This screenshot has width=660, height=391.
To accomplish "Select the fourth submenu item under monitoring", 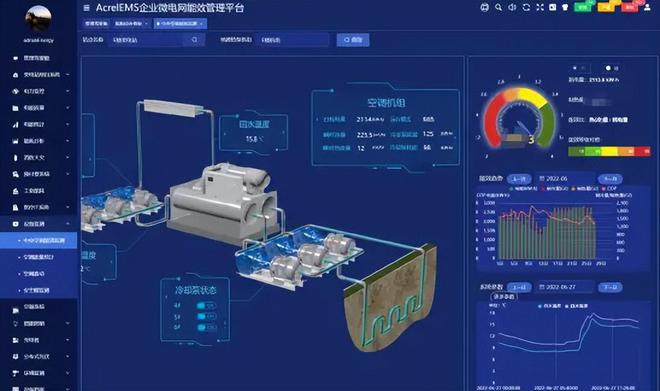I will tap(39, 290).
